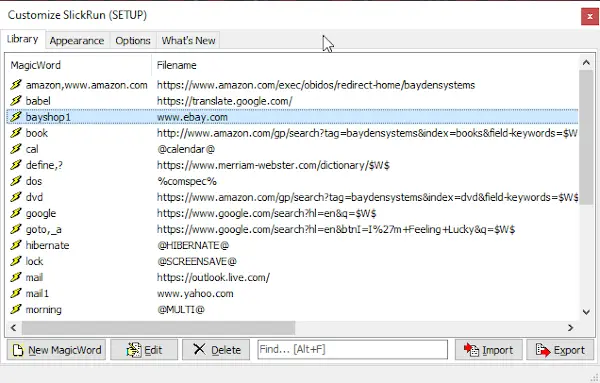Click the merriam-webster dictionary URL
Viewport: 600px width, 383px height.
tap(273, 165)
